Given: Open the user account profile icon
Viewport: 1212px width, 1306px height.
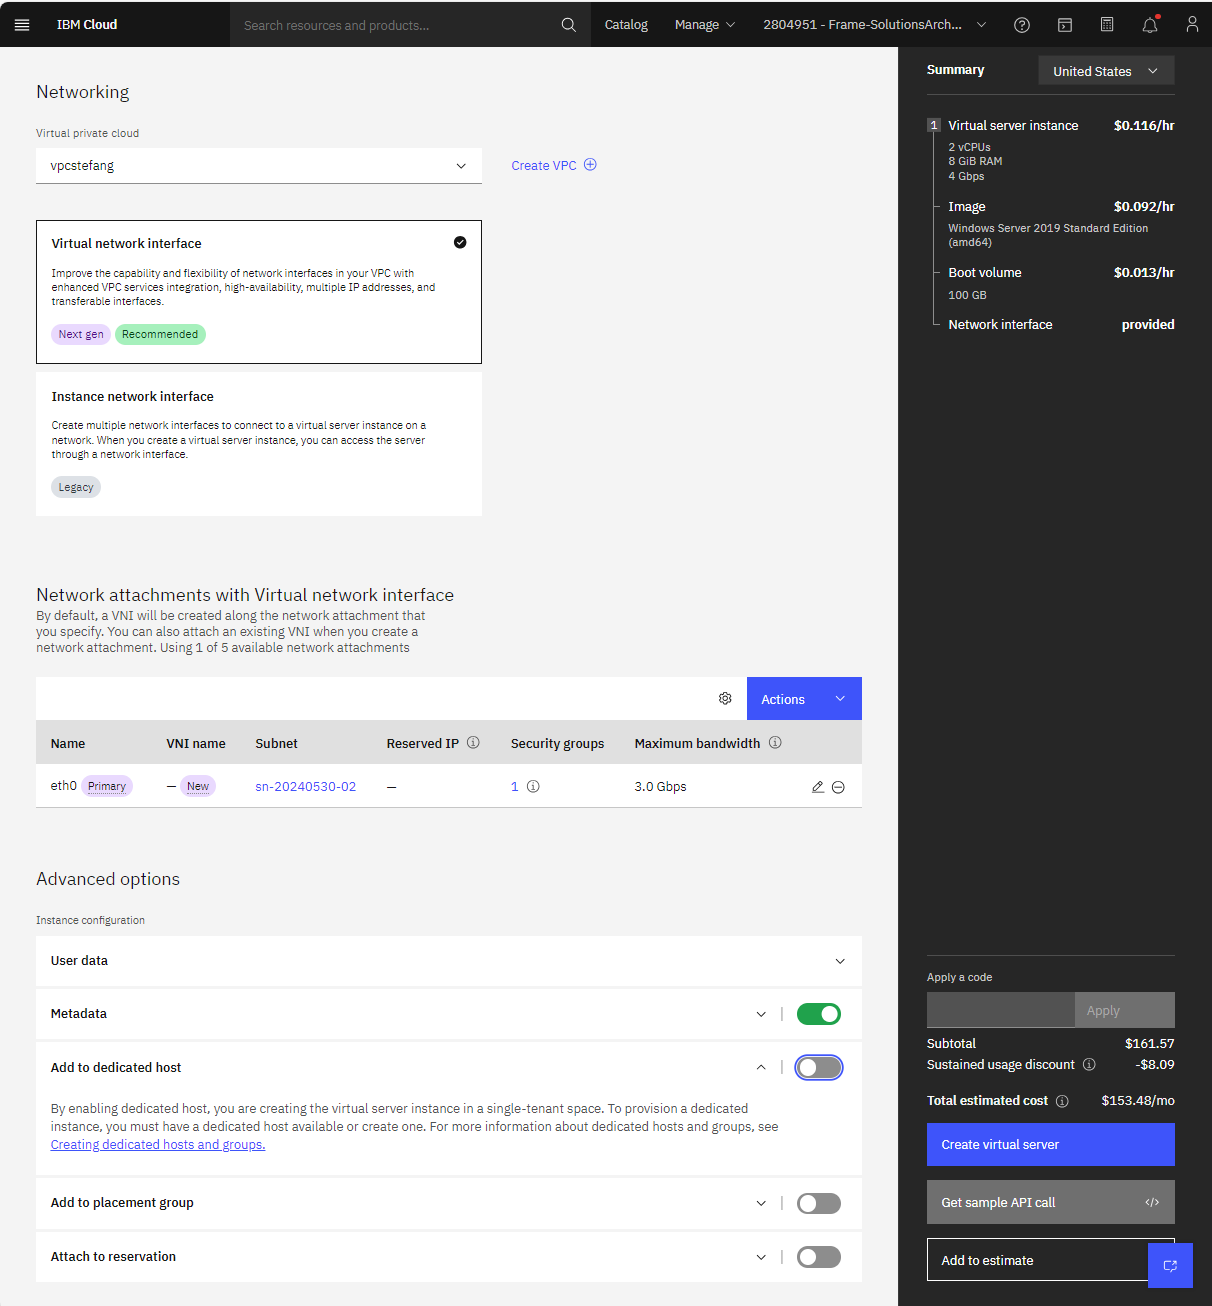Looking at the screenshot, I should click(1192, 24).
